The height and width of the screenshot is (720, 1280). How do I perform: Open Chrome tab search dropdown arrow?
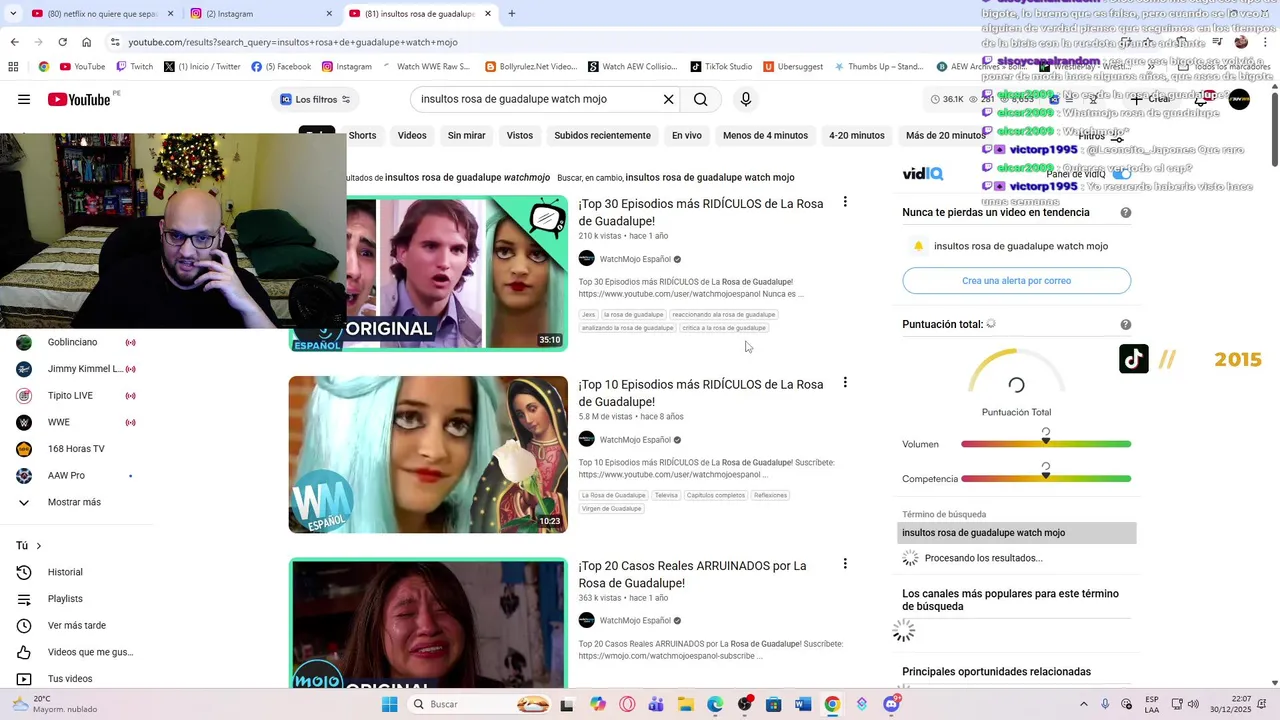(x=13, y=14)
